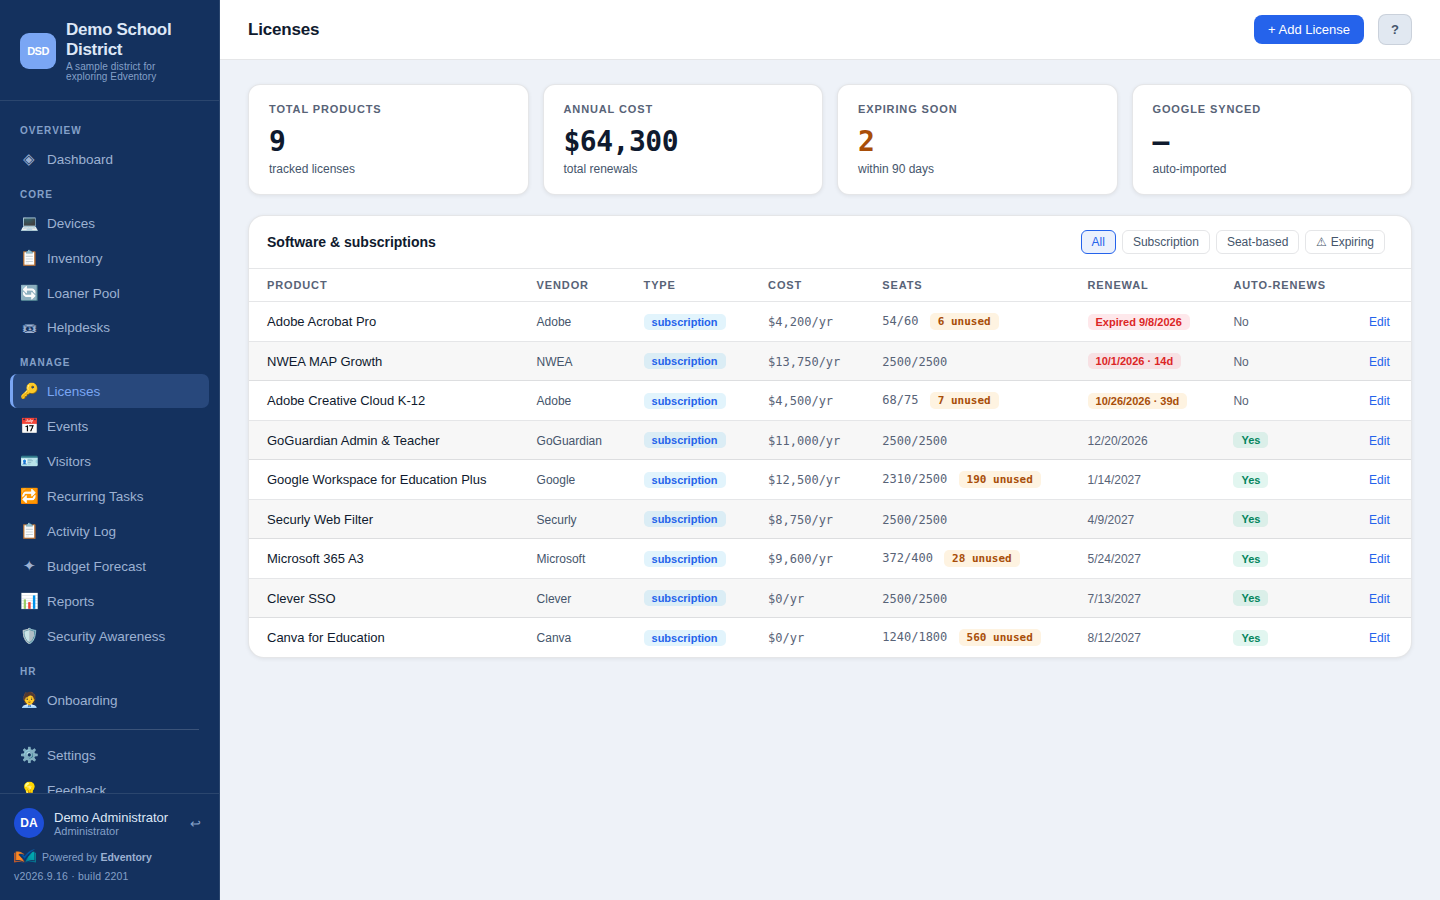Click the Total Products card

pos(388,139)
